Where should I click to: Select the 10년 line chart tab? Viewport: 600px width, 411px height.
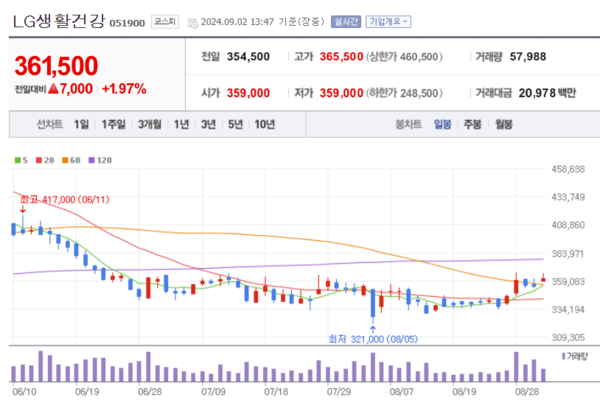pos(265,124)
